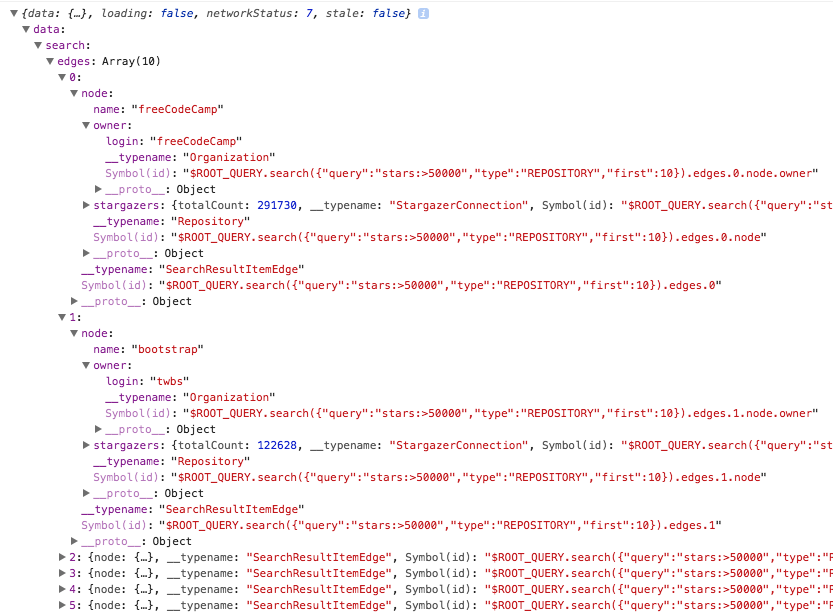833x614 pixels.
Task: Expand edge 3 of the edges array
Action: coord(62,573)
